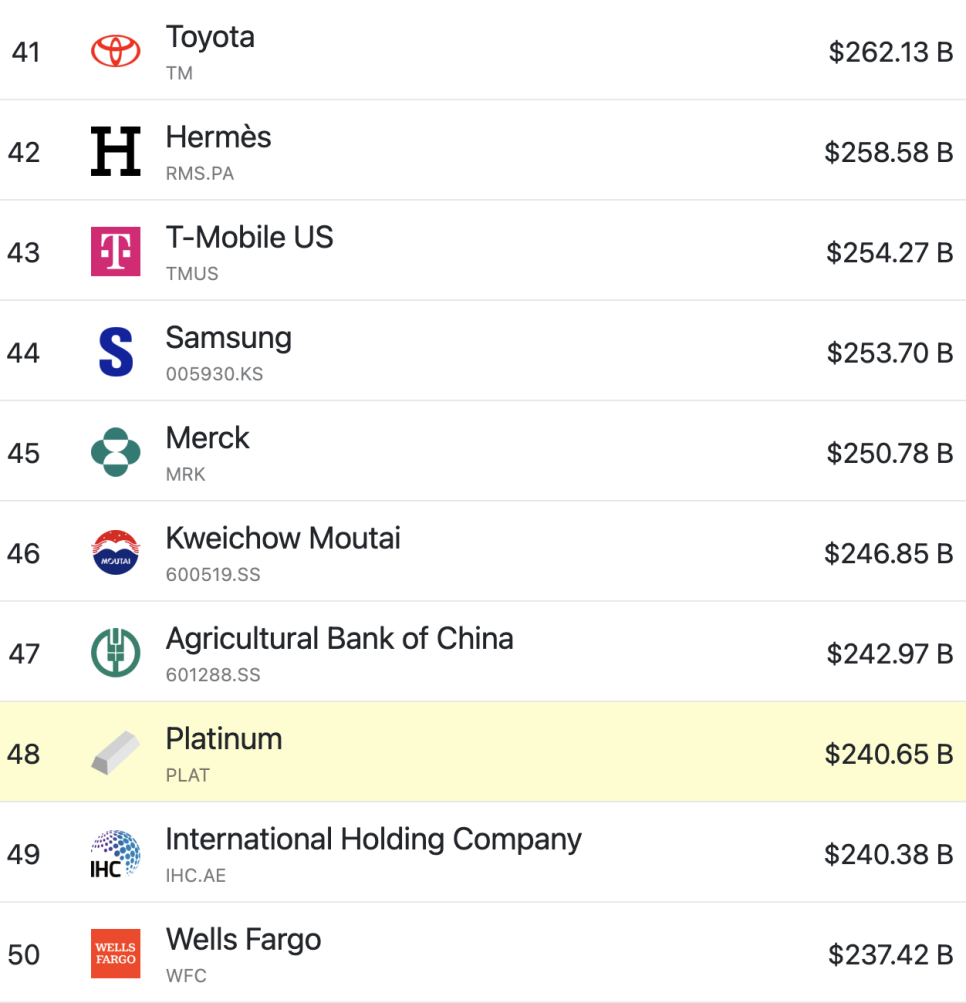Open the T-Mobile US name link
This screenshot has height=1003, width=966.
click(249, 237)
